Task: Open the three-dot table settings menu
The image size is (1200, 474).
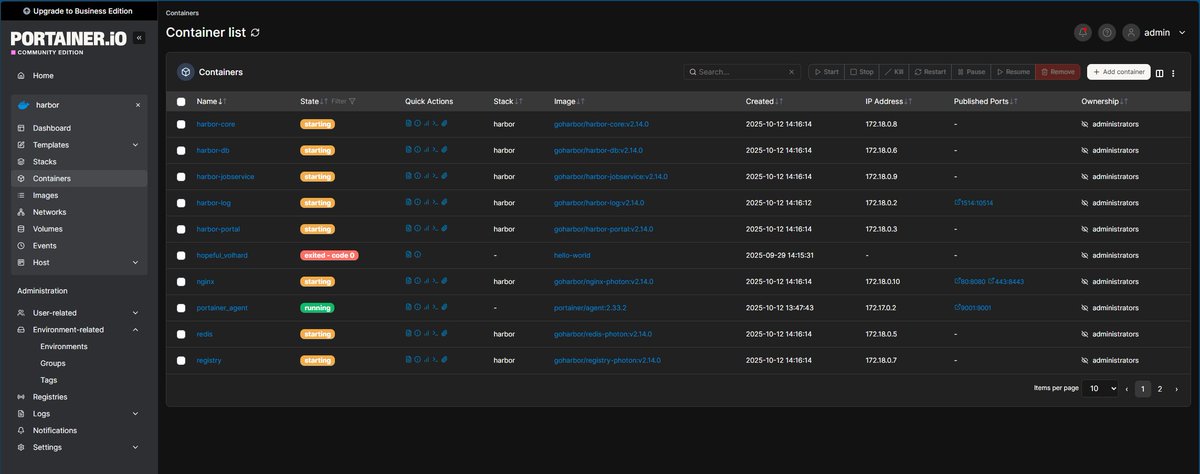Action: click(1172, 72)
